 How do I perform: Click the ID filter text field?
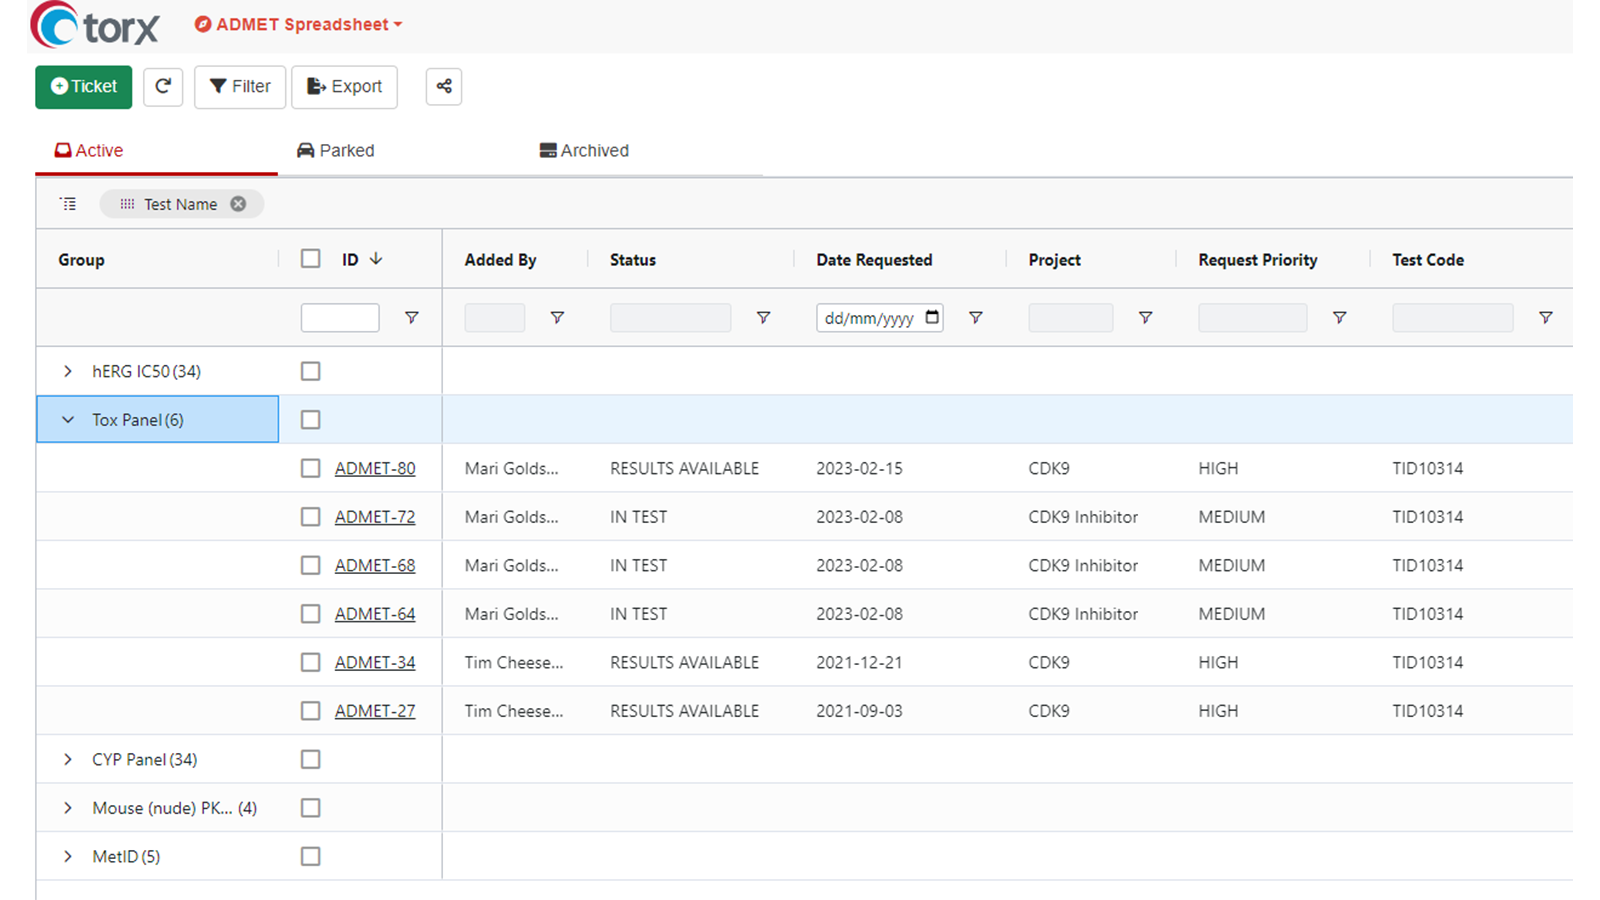point(340,318)
